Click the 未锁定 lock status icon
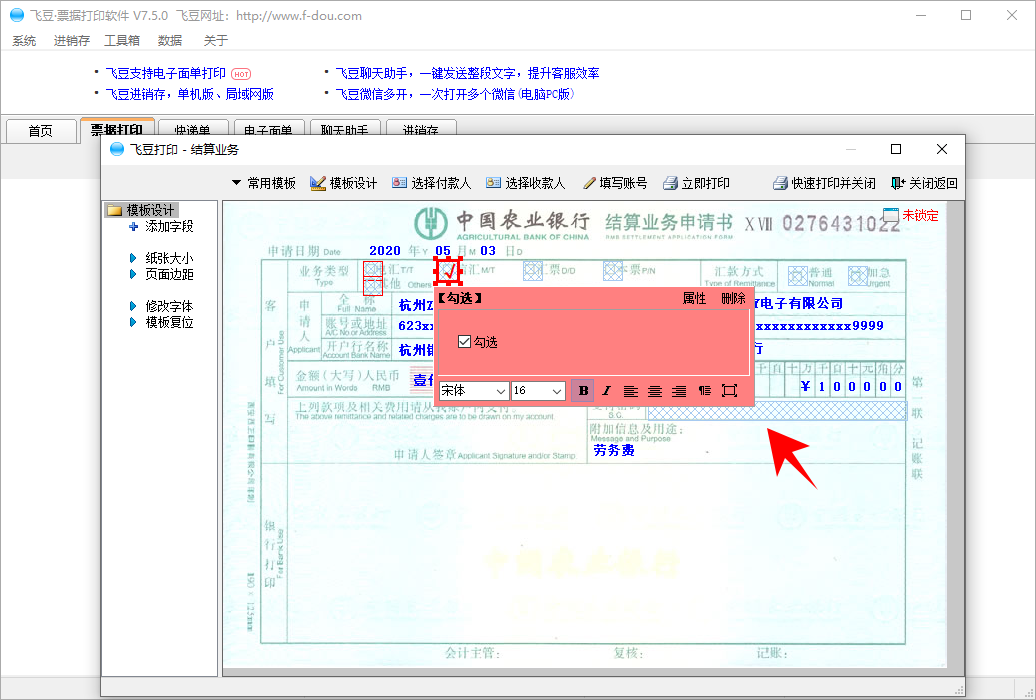This screenshot has width=1036, height=700. coord(891,215)
